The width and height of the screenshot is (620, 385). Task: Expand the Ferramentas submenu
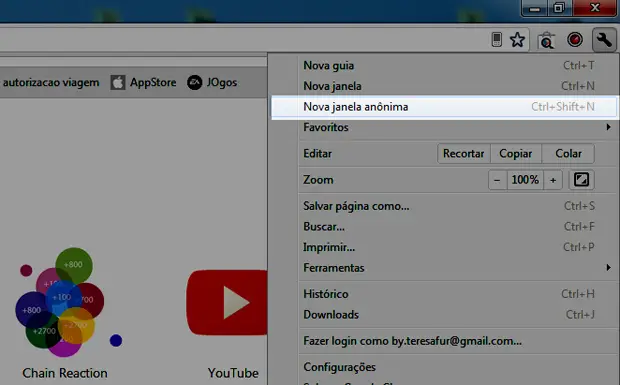(444, 268)
